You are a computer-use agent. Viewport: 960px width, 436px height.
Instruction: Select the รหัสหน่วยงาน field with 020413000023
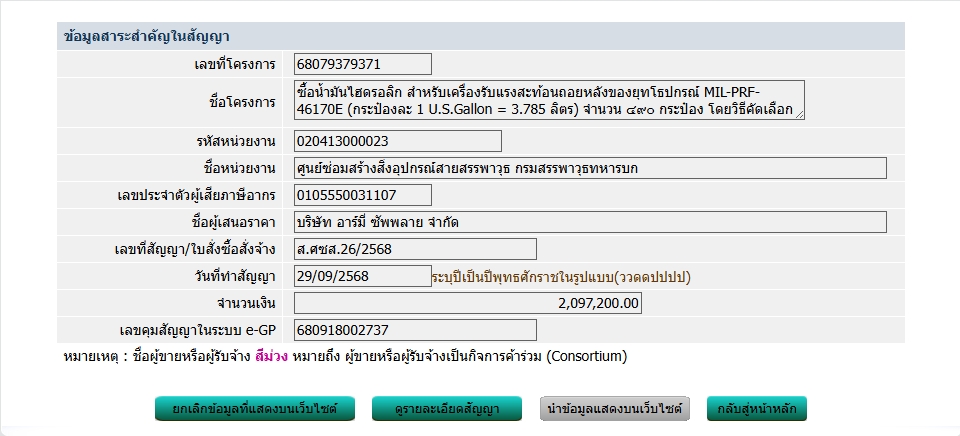click(398, 141)
